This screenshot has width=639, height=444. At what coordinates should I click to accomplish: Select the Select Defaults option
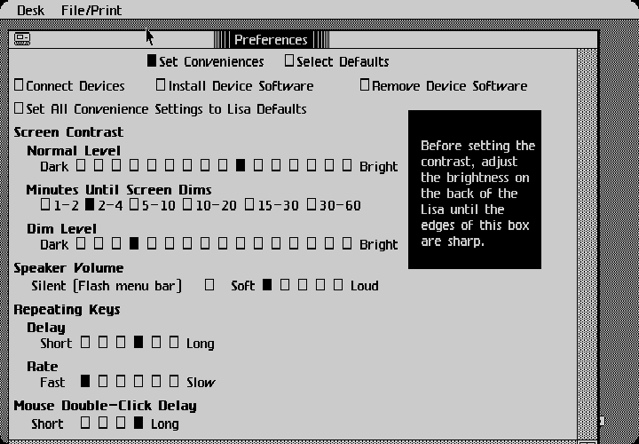point(289,61)
